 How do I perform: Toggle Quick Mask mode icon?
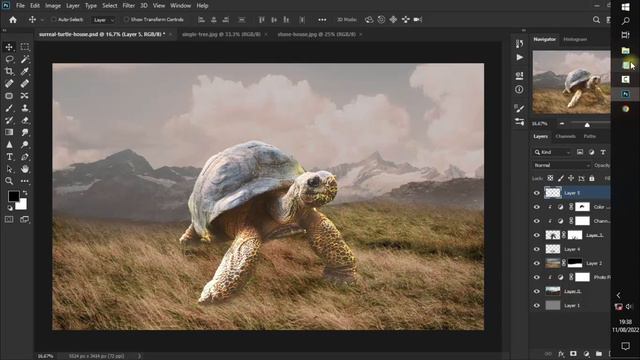click(x=9, y=220)
